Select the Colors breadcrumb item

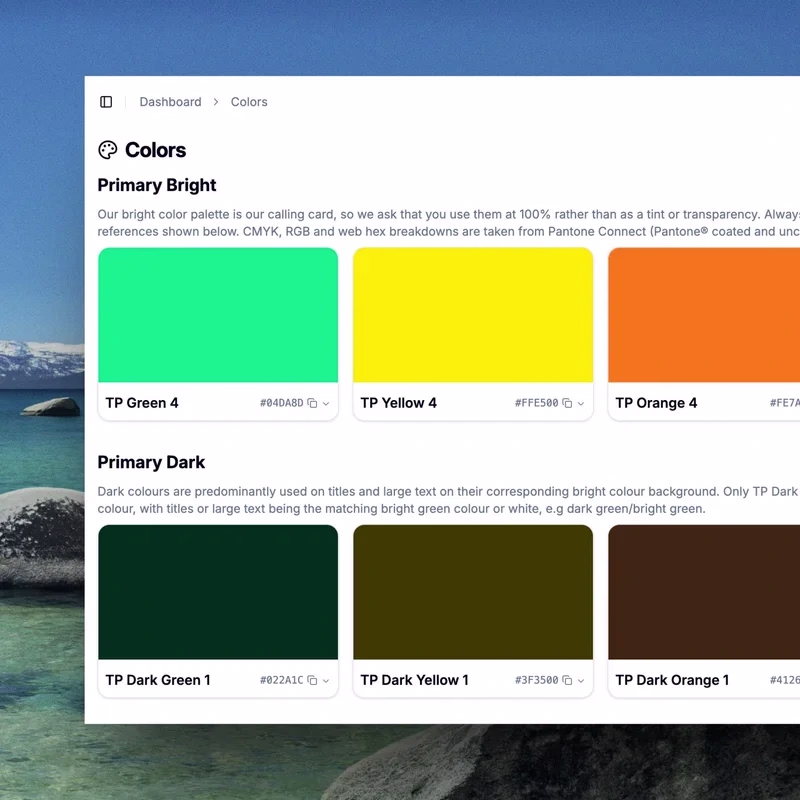point(249,102)
